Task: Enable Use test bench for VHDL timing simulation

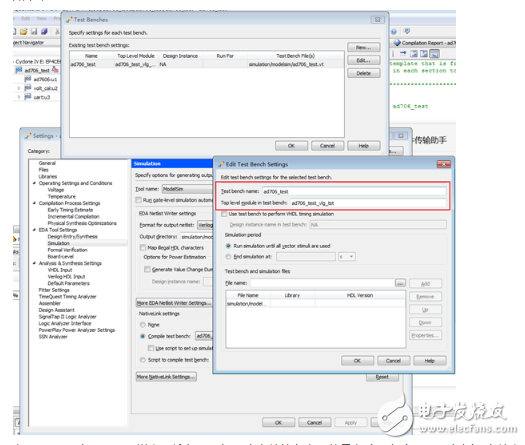Action: [x=224, y=214]
